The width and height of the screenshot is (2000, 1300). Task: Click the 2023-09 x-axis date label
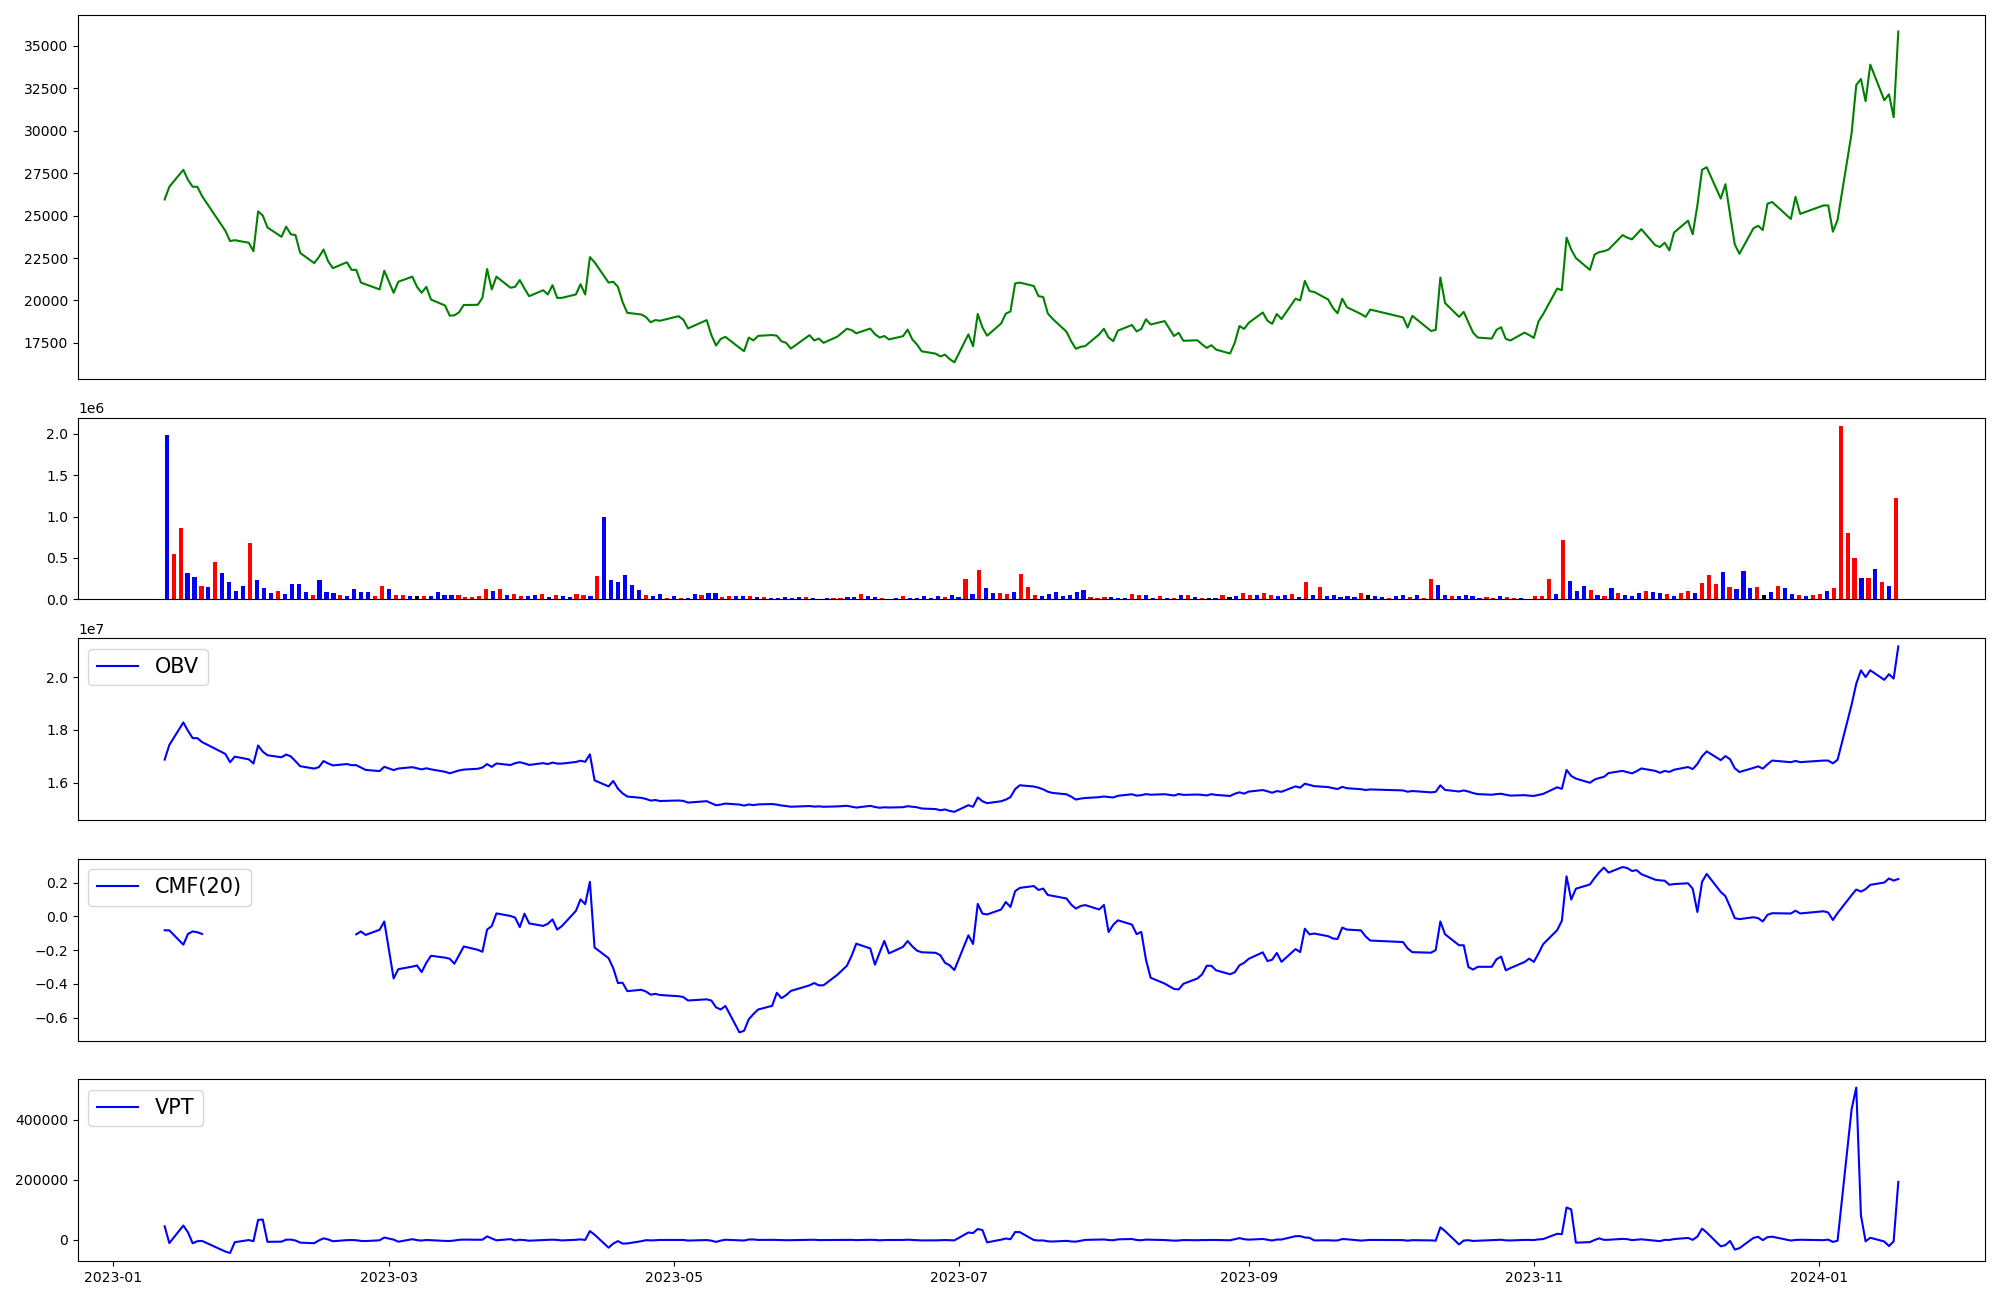tap(1249, 1277)
